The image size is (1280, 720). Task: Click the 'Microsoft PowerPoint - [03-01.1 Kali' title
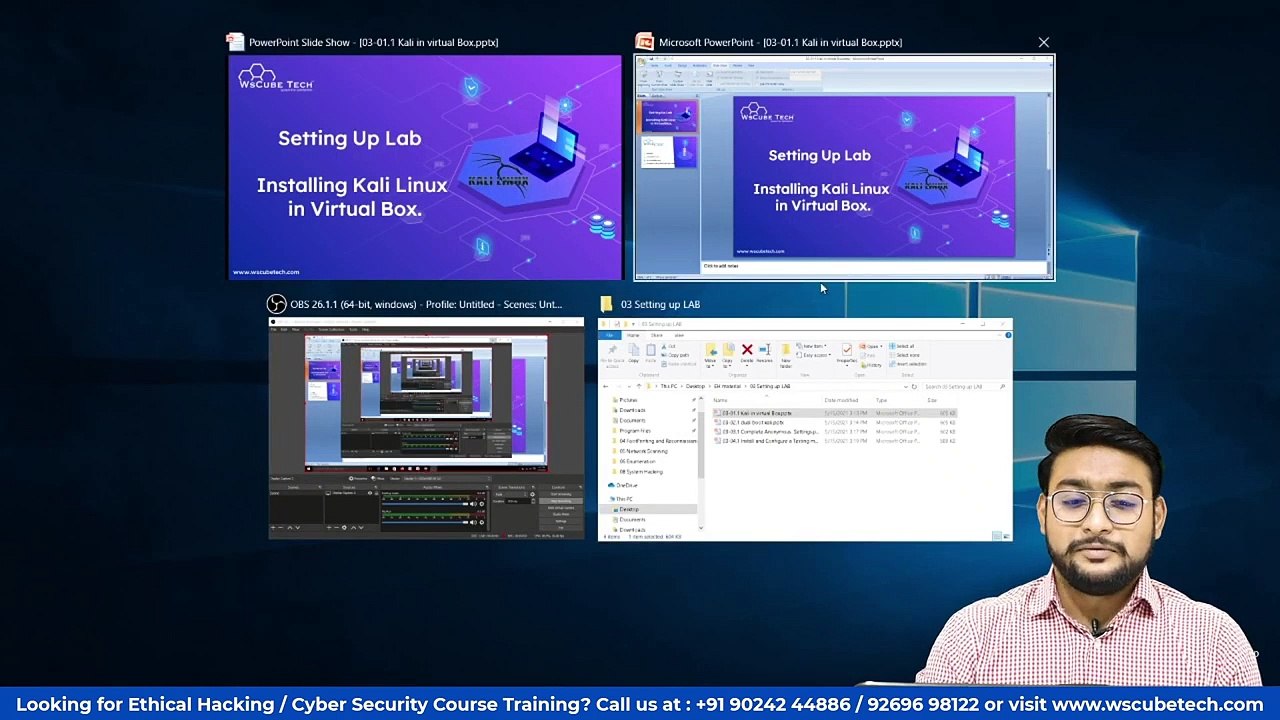[x=780, y=42]
